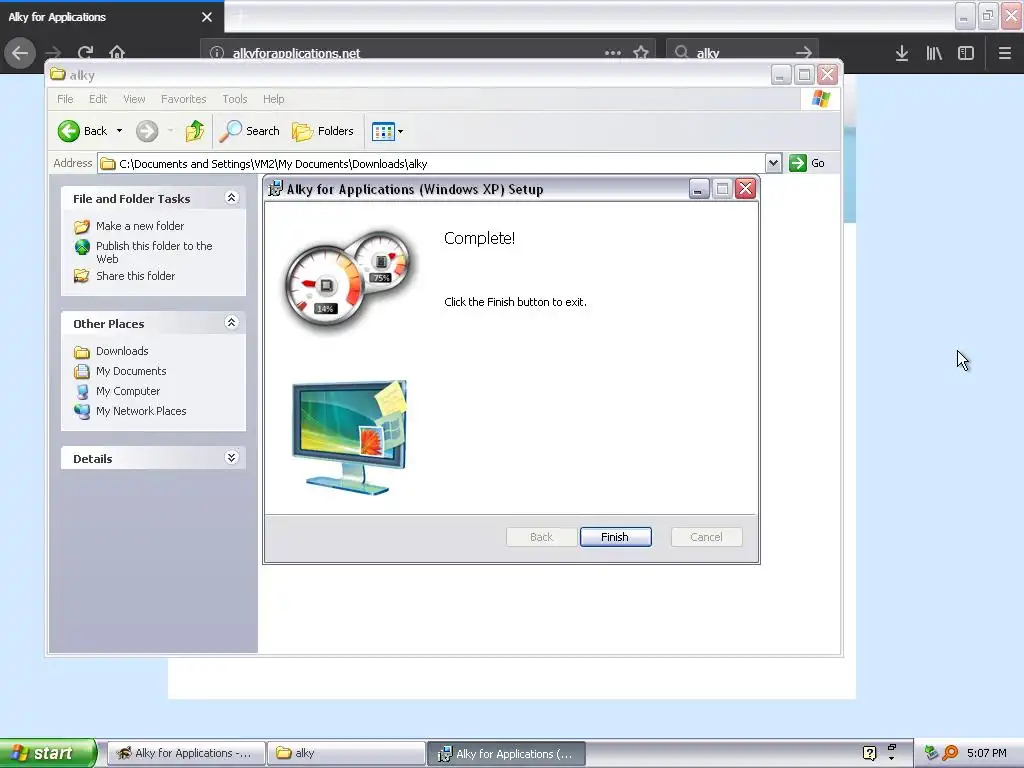
Task: Open Downloads under Other Places
Action: pyautogui.click(x=122, y=351)
